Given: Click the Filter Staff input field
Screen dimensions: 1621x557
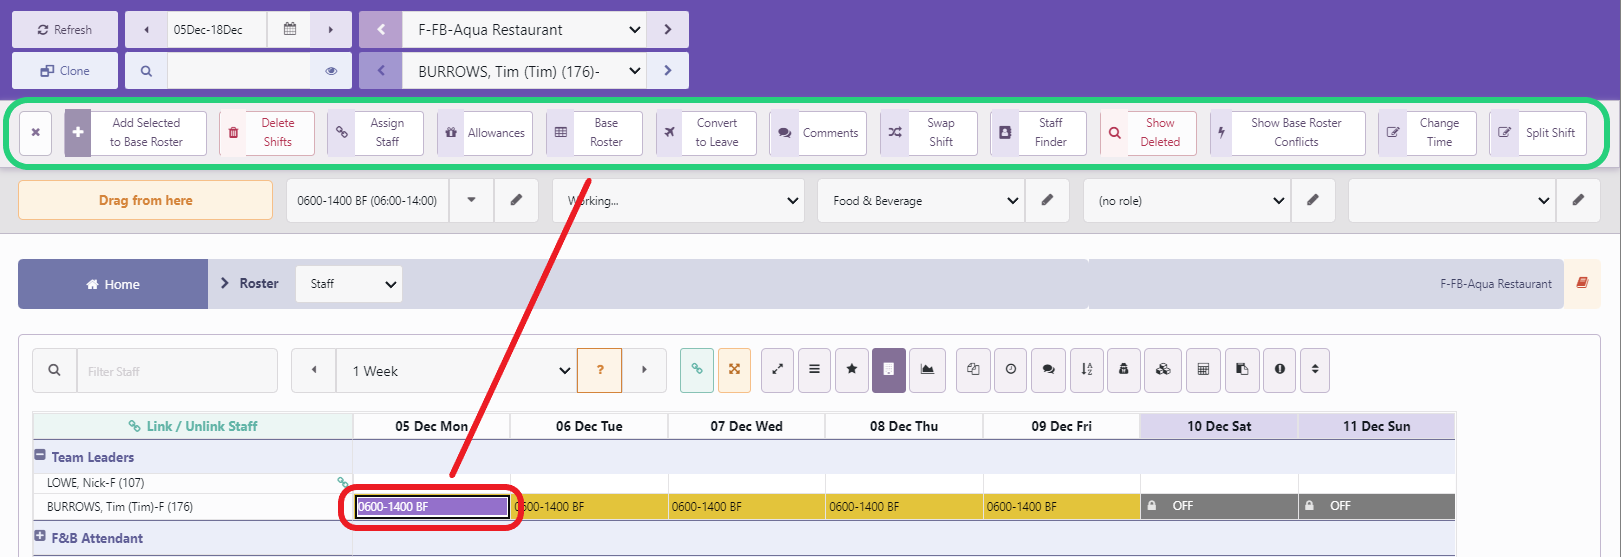Looking at the screenshot, I should click(176, 371).
